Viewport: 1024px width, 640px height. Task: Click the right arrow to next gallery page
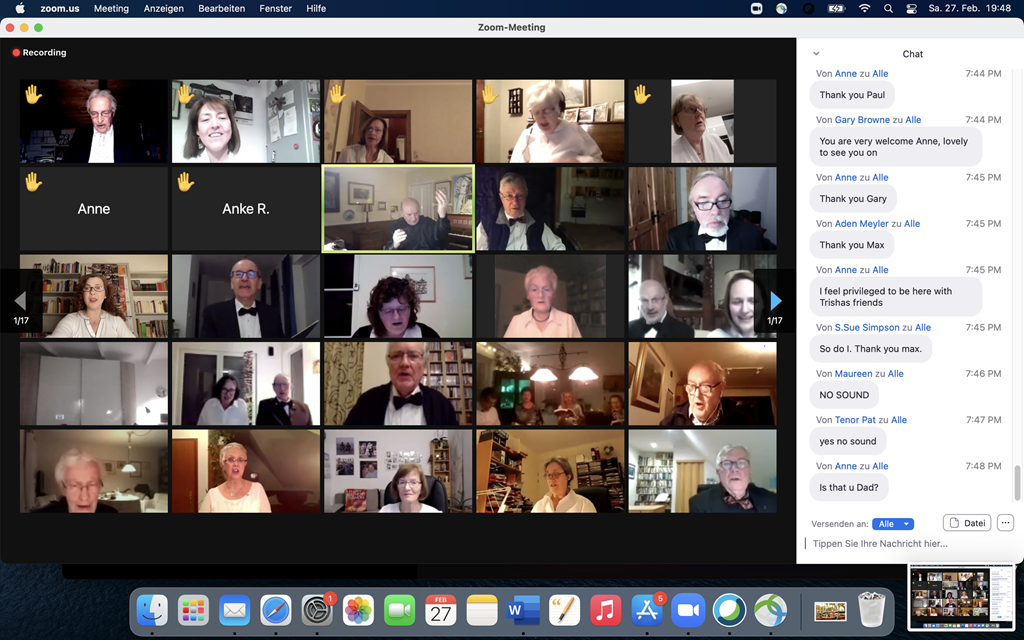pos(775,301)
